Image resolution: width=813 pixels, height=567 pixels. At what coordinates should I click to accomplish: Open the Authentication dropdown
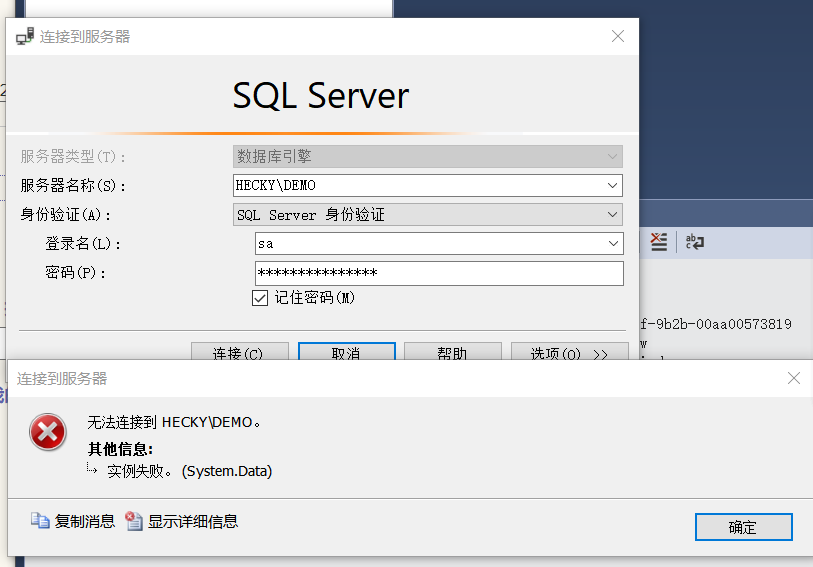(428, 215)
